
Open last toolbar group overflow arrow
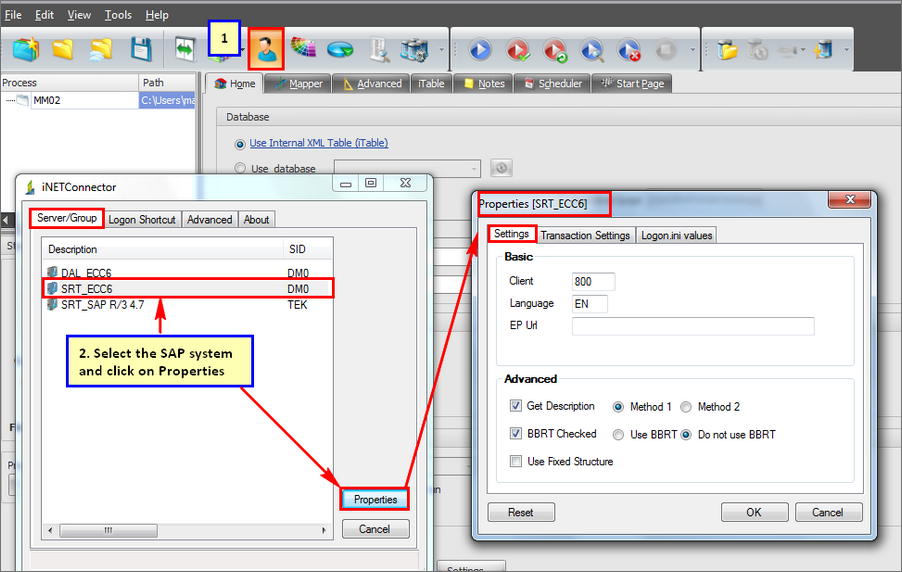[846, 50]
